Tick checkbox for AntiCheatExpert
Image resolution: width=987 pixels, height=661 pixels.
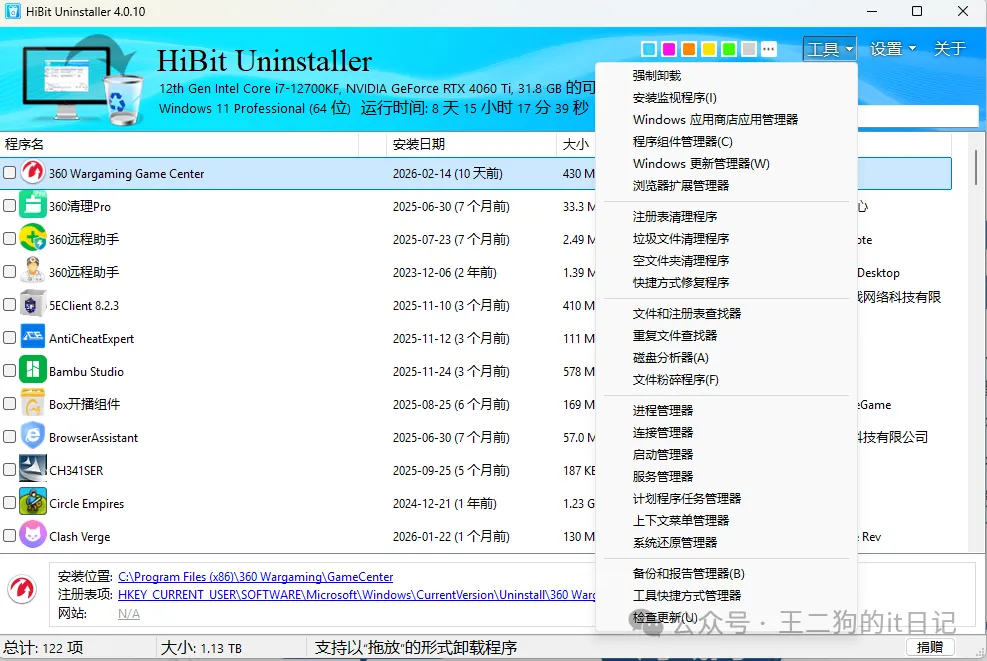pos(9,337)
